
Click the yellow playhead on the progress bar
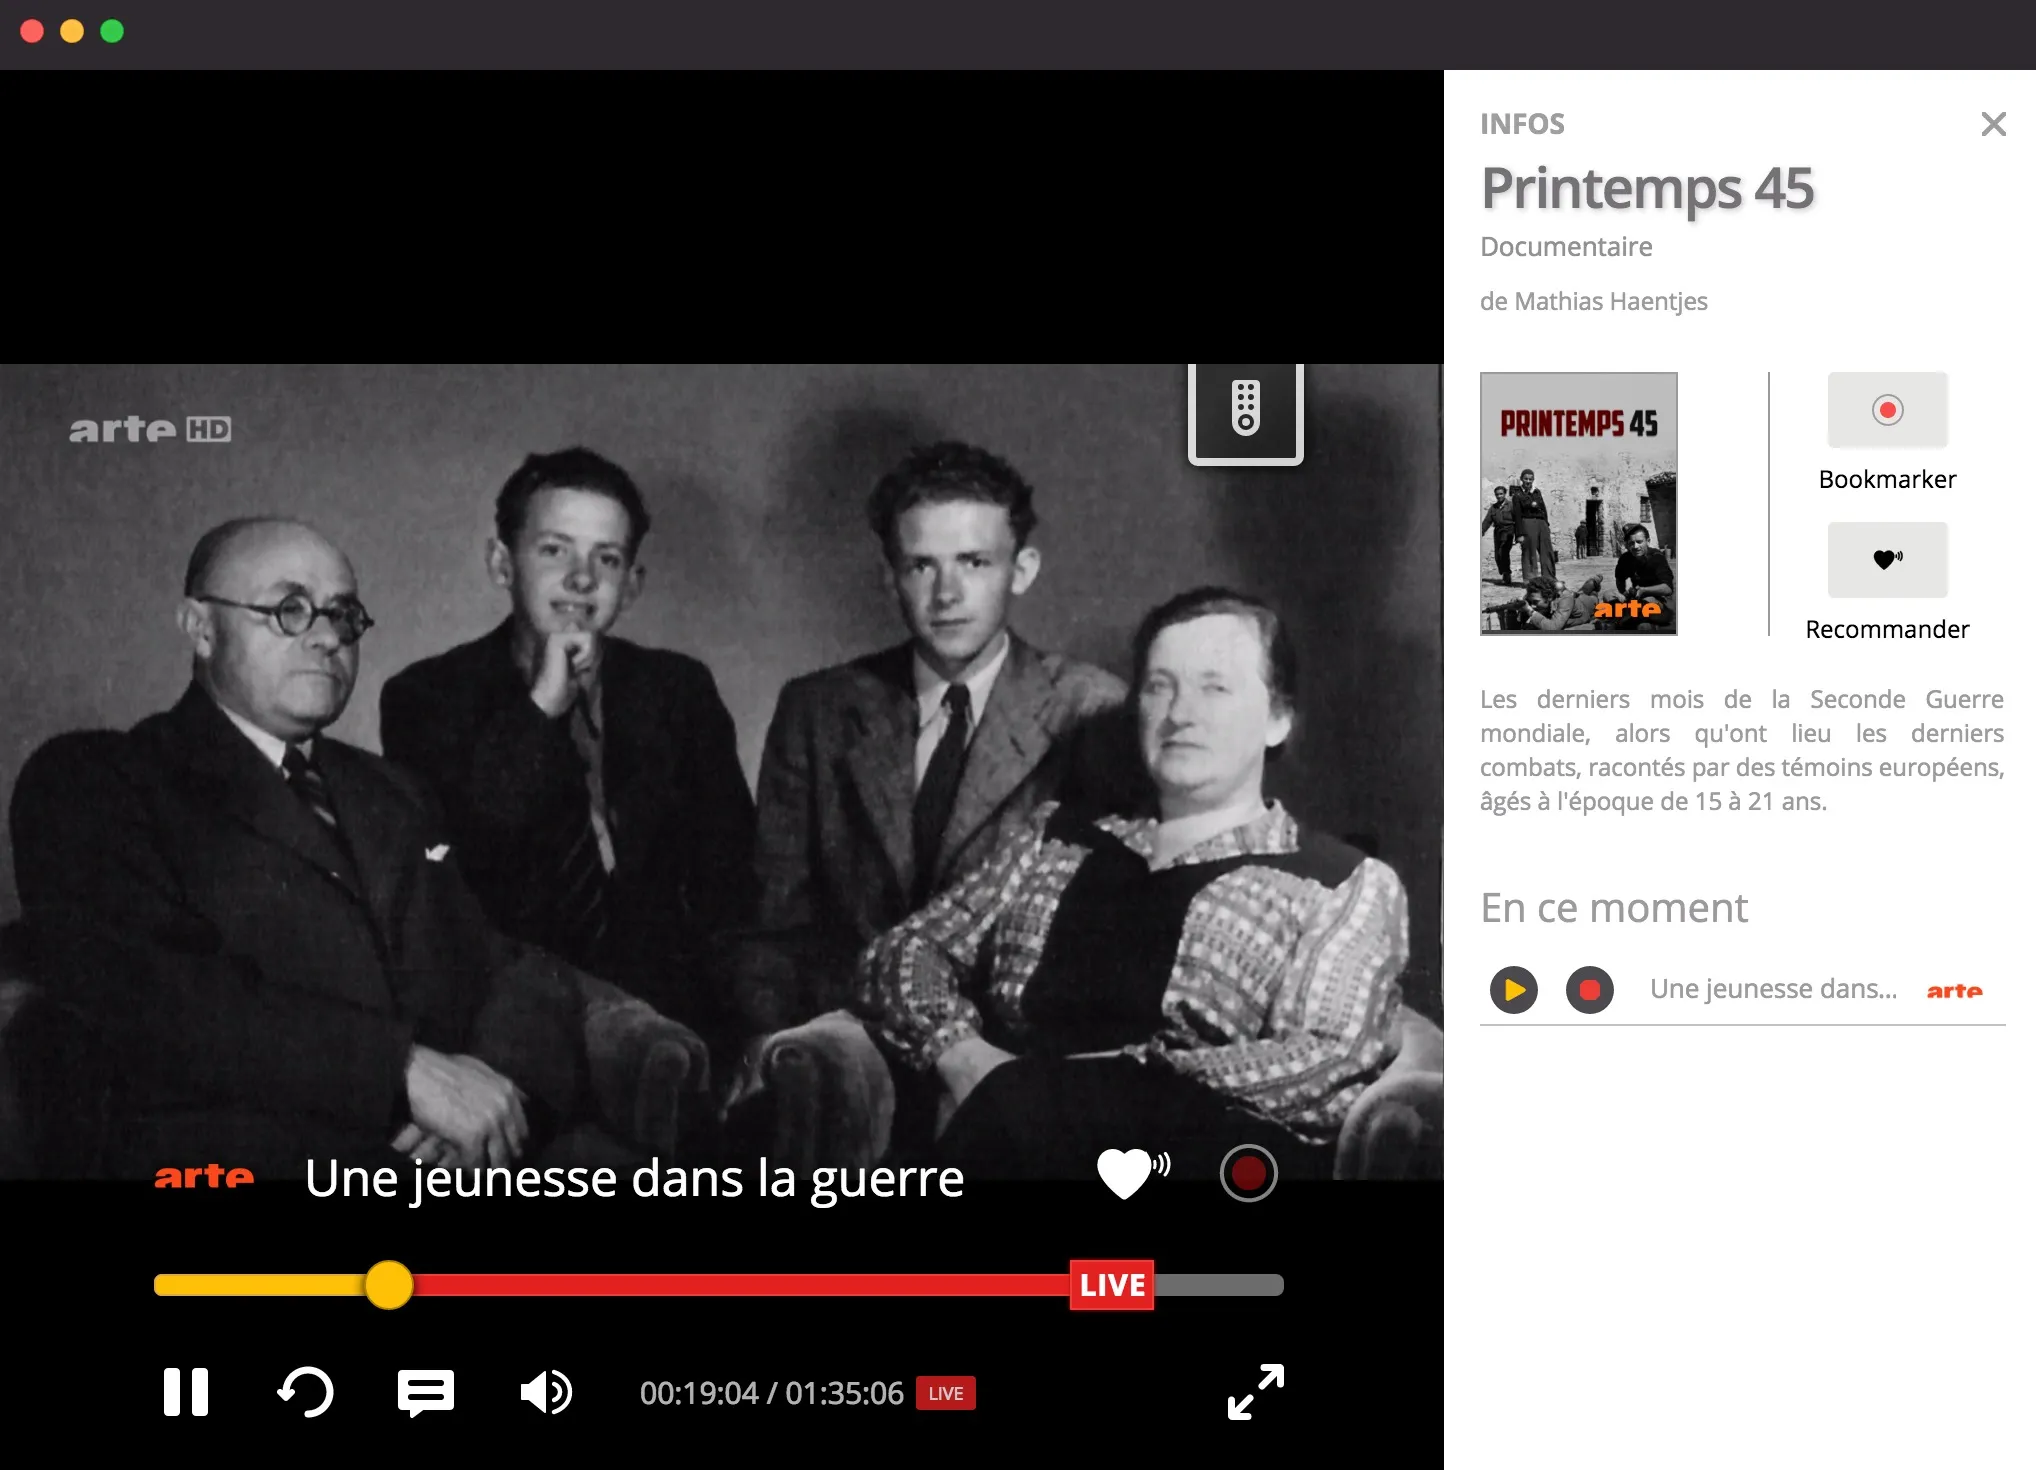pos(389,1285)
